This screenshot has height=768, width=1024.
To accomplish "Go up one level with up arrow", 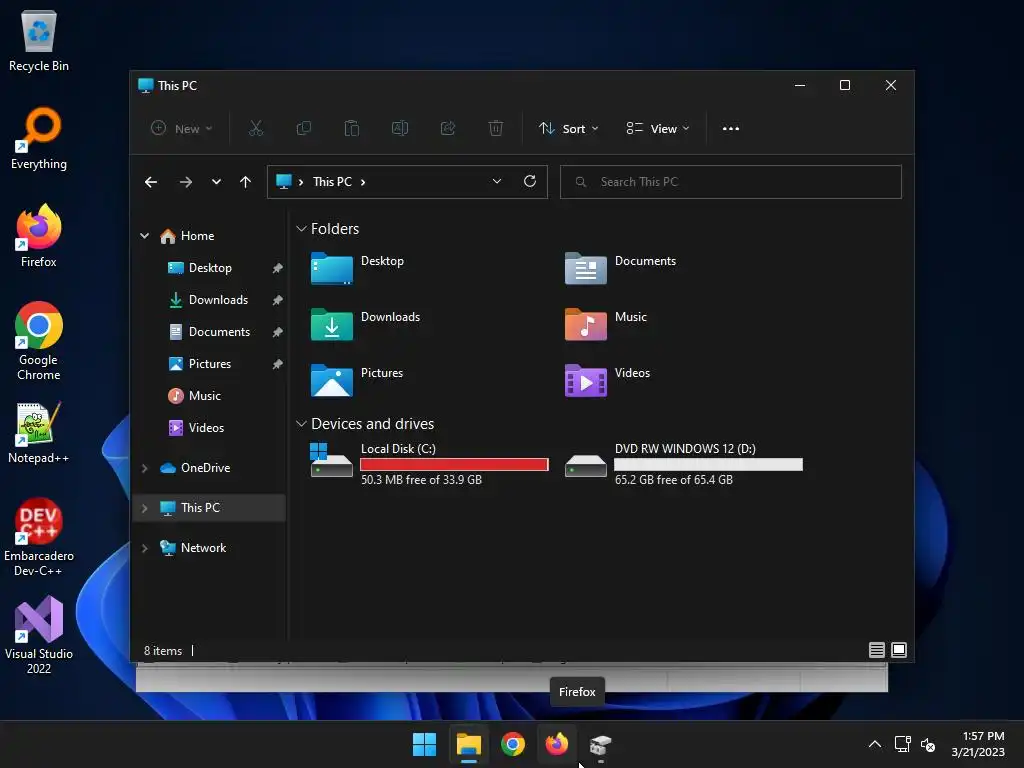I will 246,182.
